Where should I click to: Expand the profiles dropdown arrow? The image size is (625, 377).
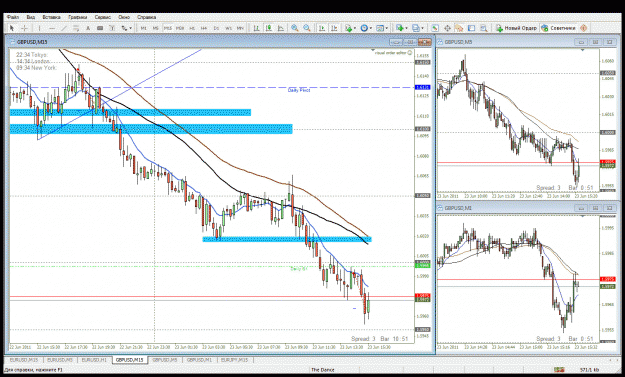click(423, 28)
